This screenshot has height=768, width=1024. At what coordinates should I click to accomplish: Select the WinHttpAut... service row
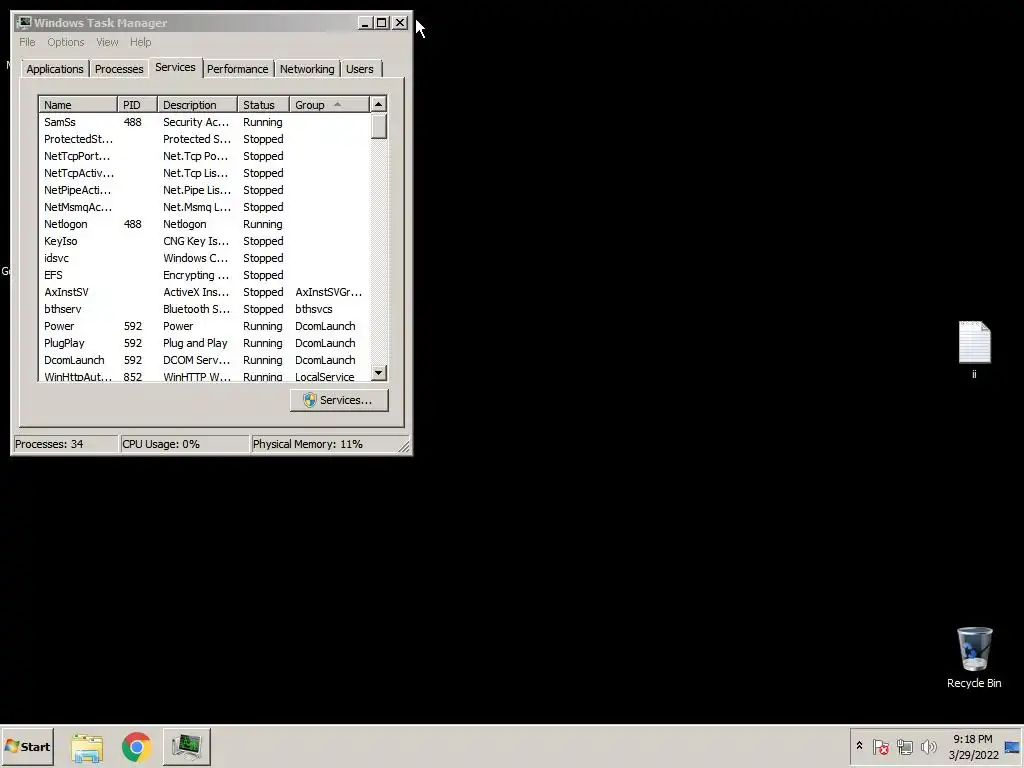[204, 376]
